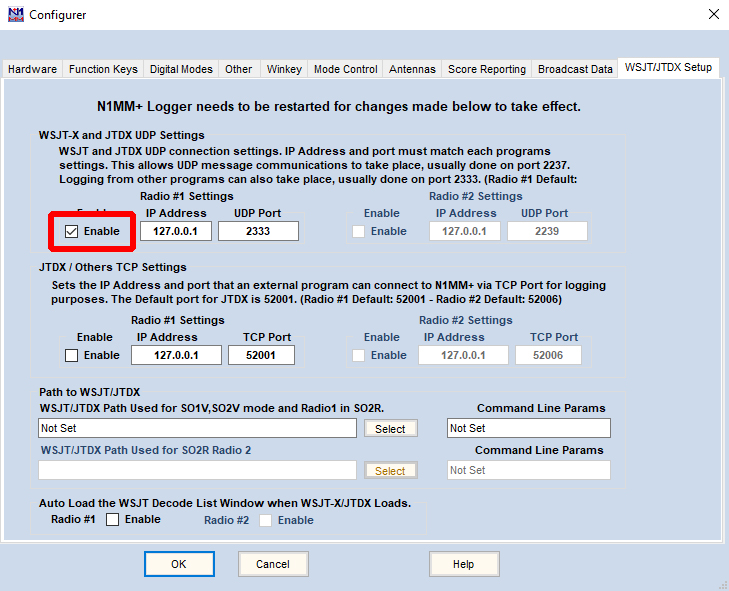Click UDP Radio #1 IP Address field
Screen dimensions: 729x591
(x=176, y=231)
